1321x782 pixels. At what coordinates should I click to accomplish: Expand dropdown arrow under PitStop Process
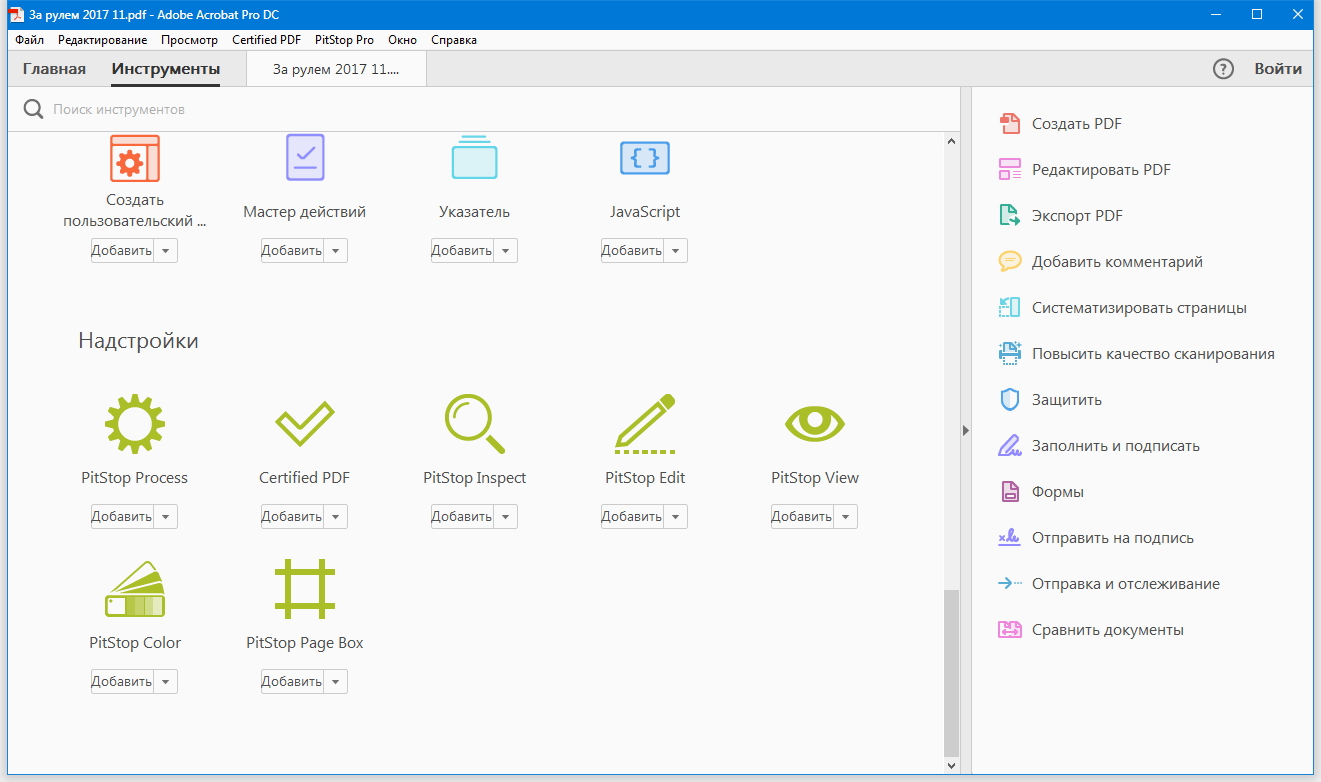tap(165, 517)
